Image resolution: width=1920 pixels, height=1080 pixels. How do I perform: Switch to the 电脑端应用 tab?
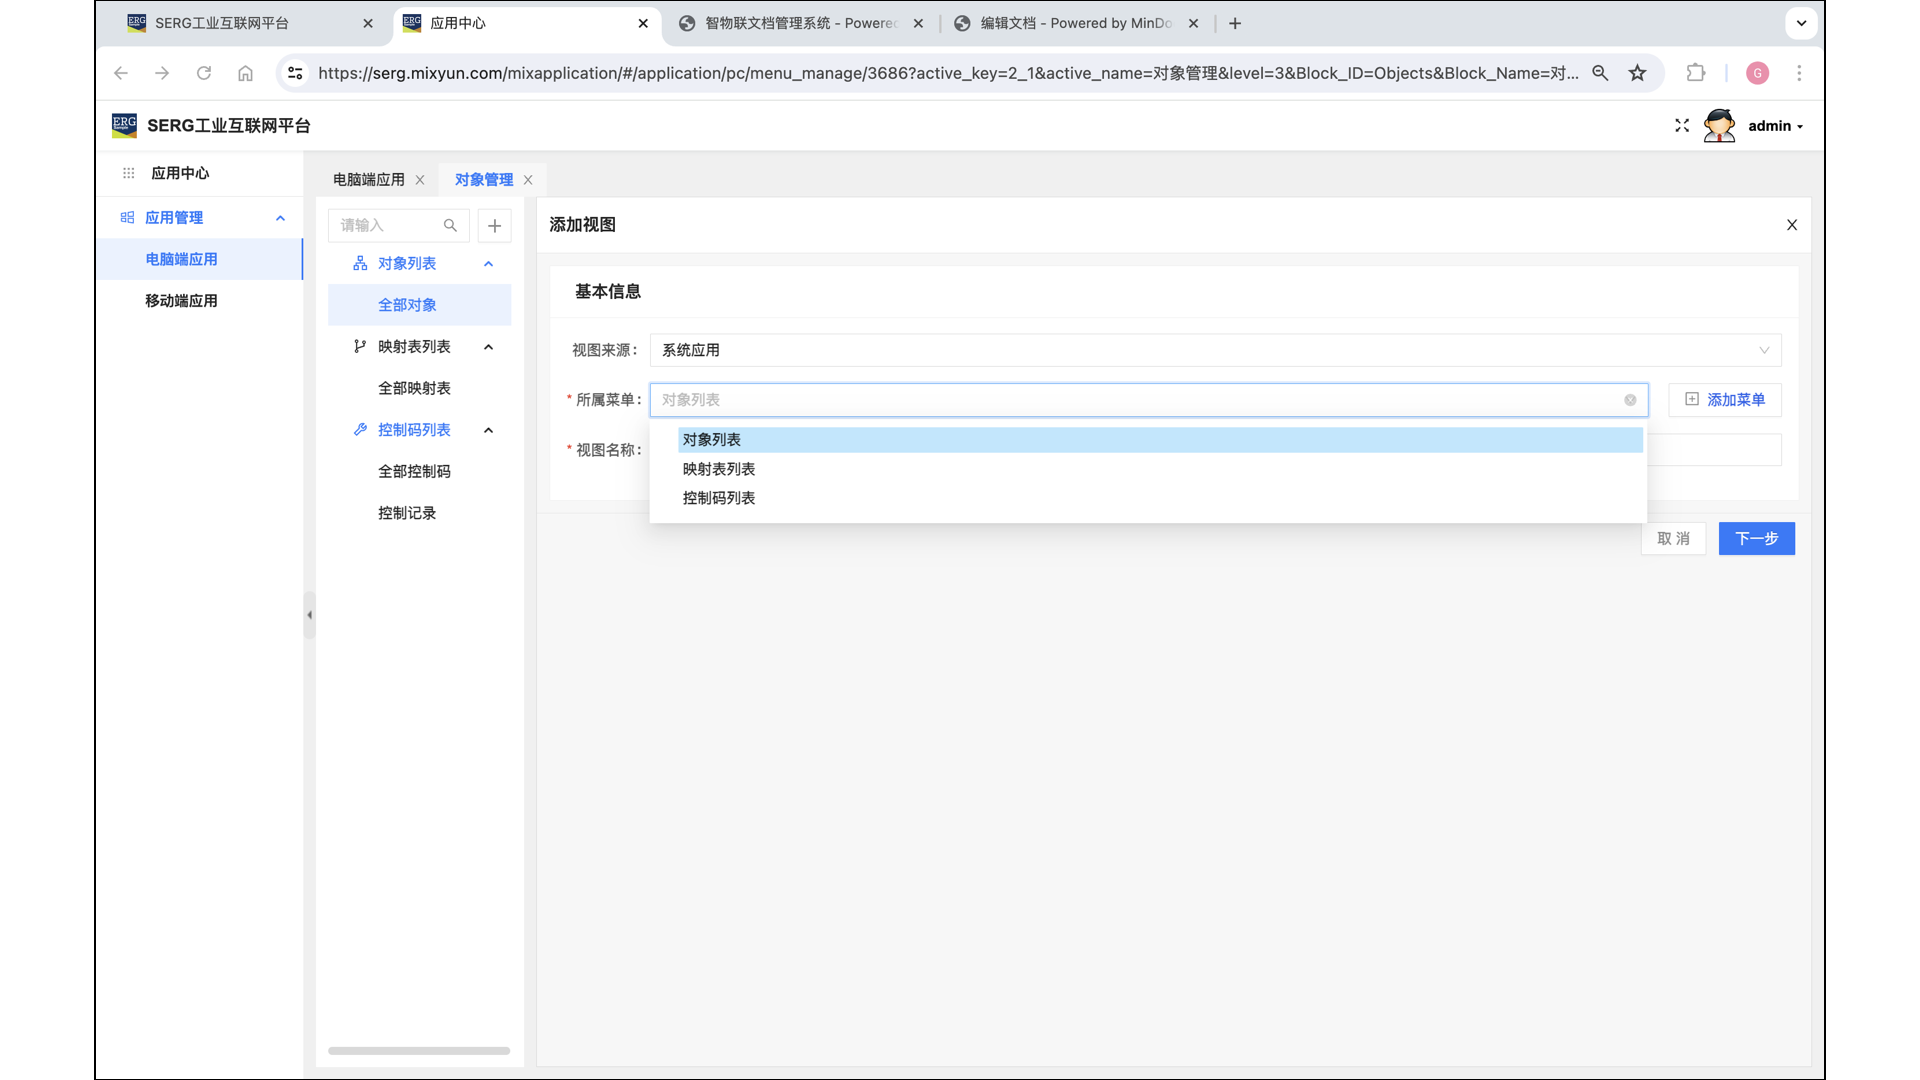[368, 180]
